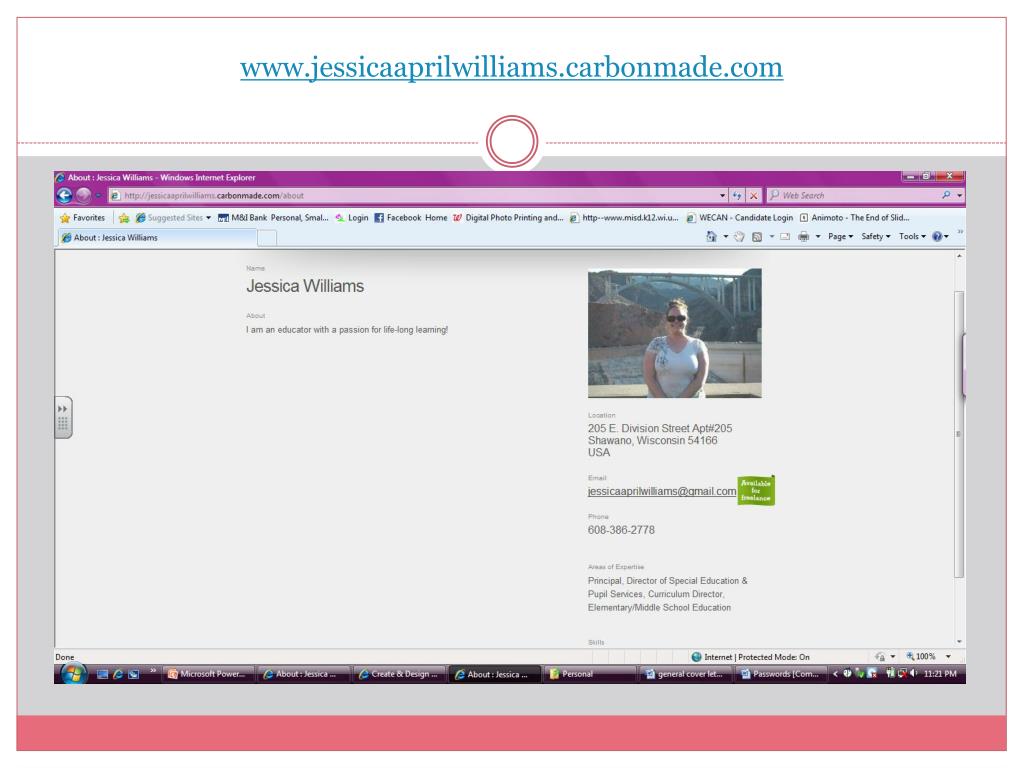Click the Add to Favorites bar icon
Screen dimensions: 1024x768
click(x=123, y=217)
